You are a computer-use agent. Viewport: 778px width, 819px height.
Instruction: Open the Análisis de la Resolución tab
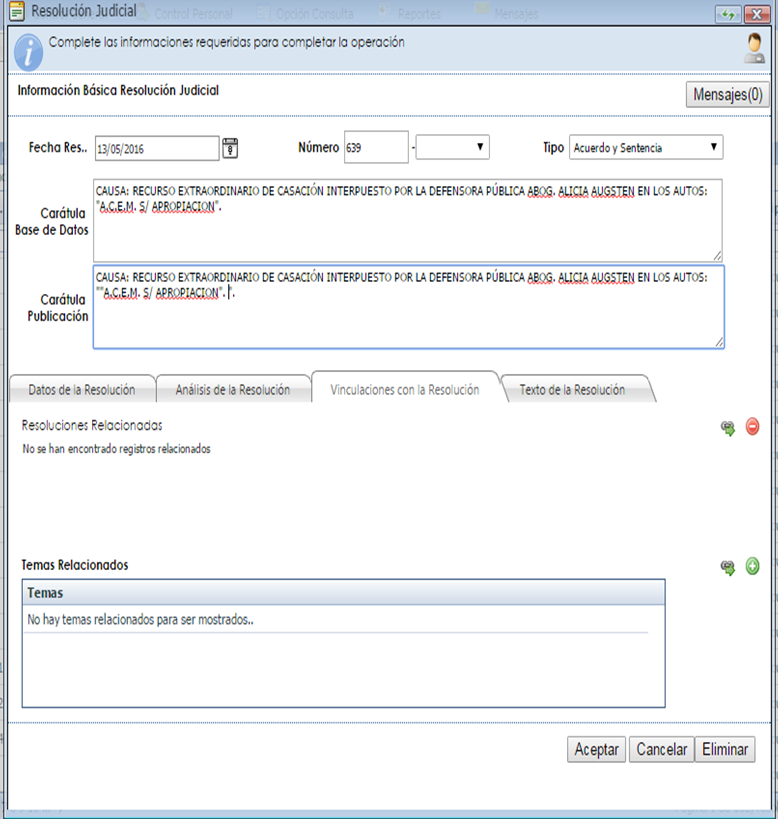pyautogui.click(x=232, y=390)
